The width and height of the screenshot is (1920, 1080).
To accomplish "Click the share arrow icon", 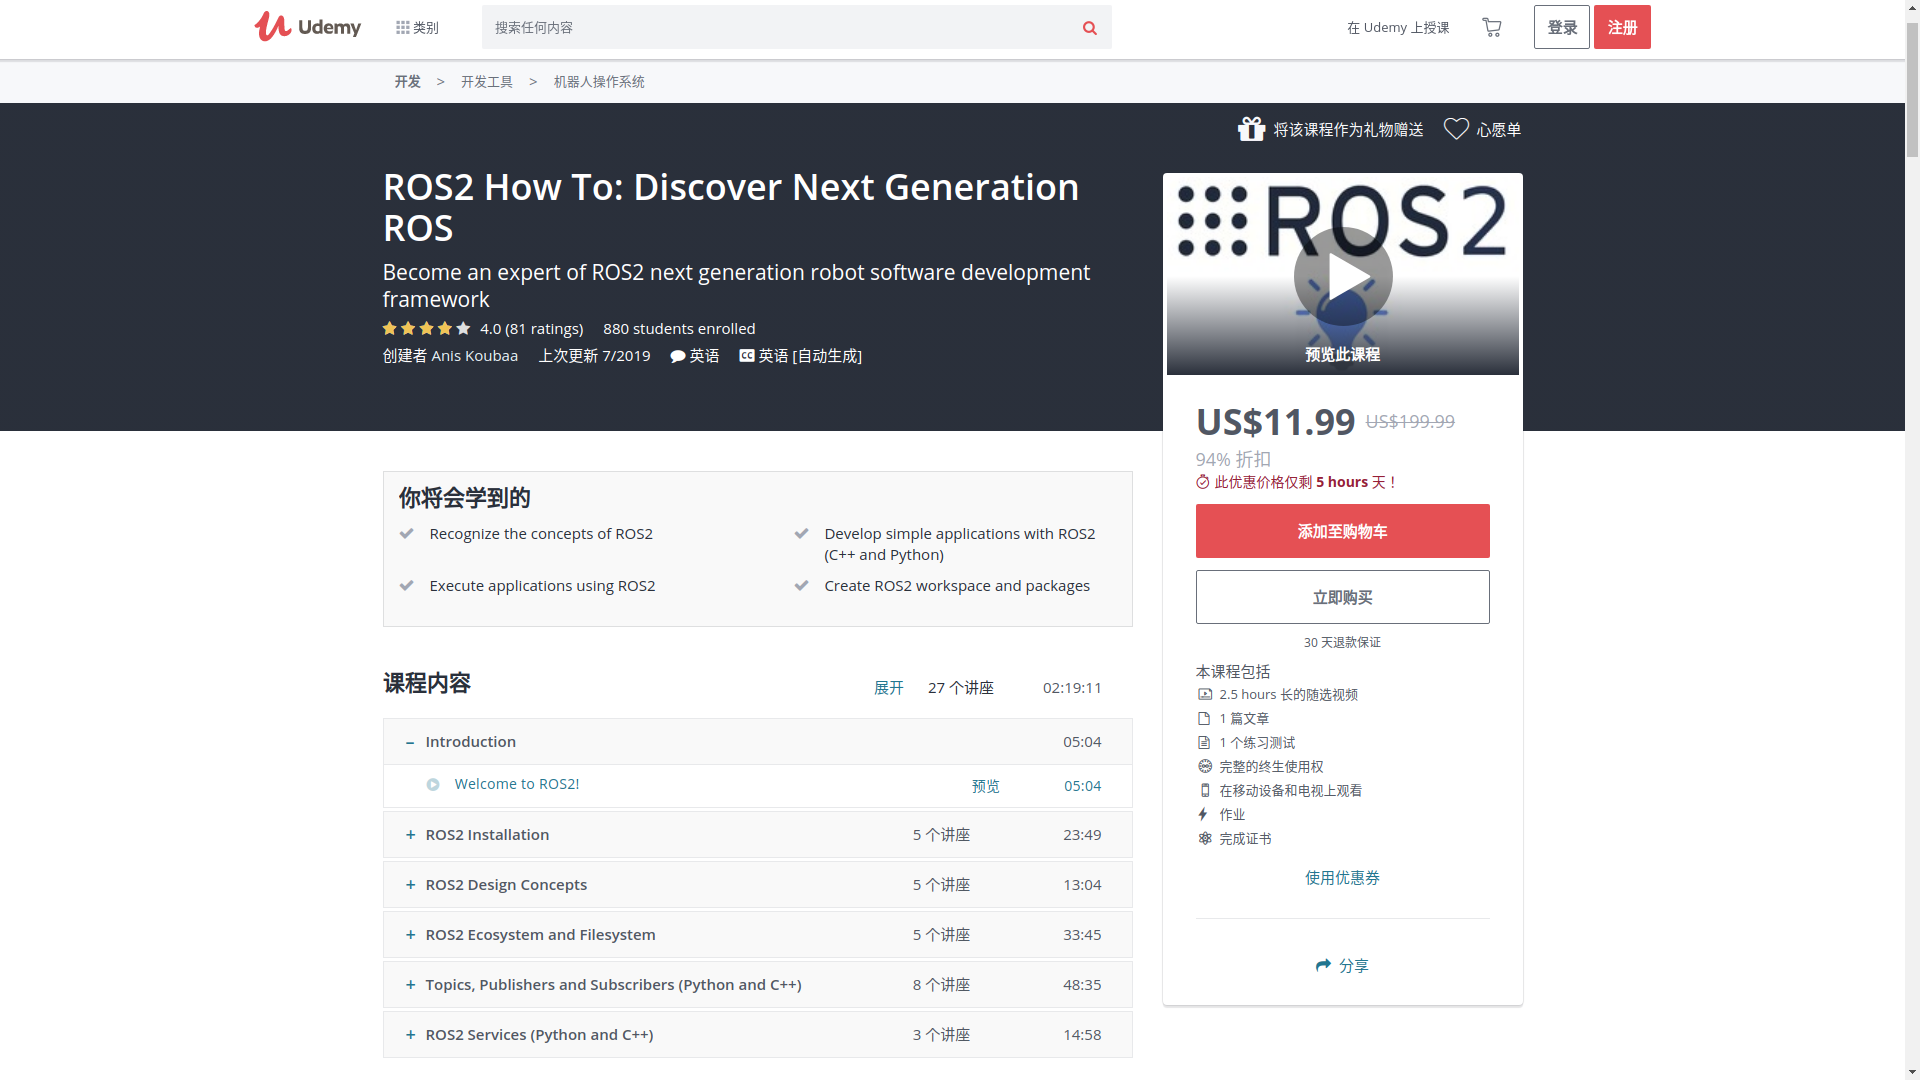I will point(1323,965).
